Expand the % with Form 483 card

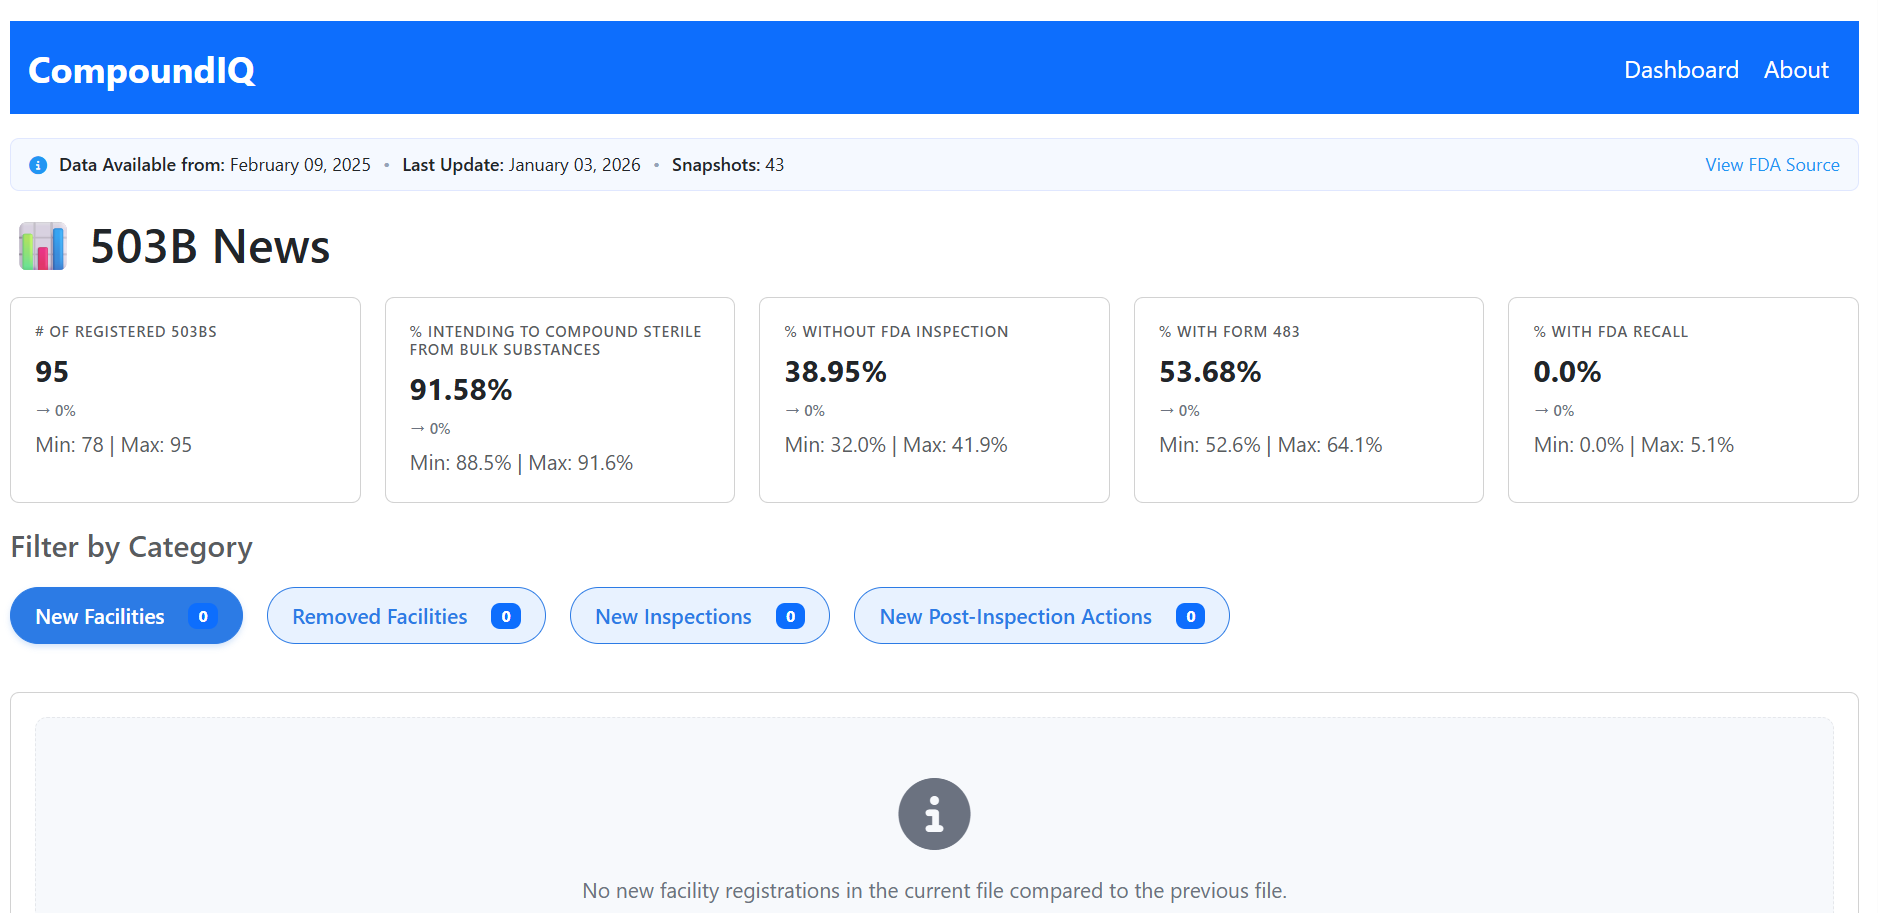1308,399
